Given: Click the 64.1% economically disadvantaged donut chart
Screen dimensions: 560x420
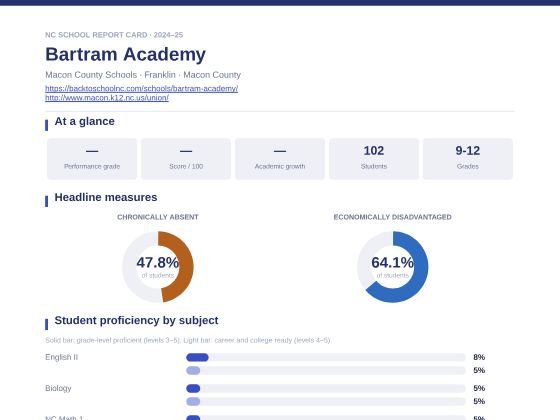Looking at the screenshot, I should point(392,267).
